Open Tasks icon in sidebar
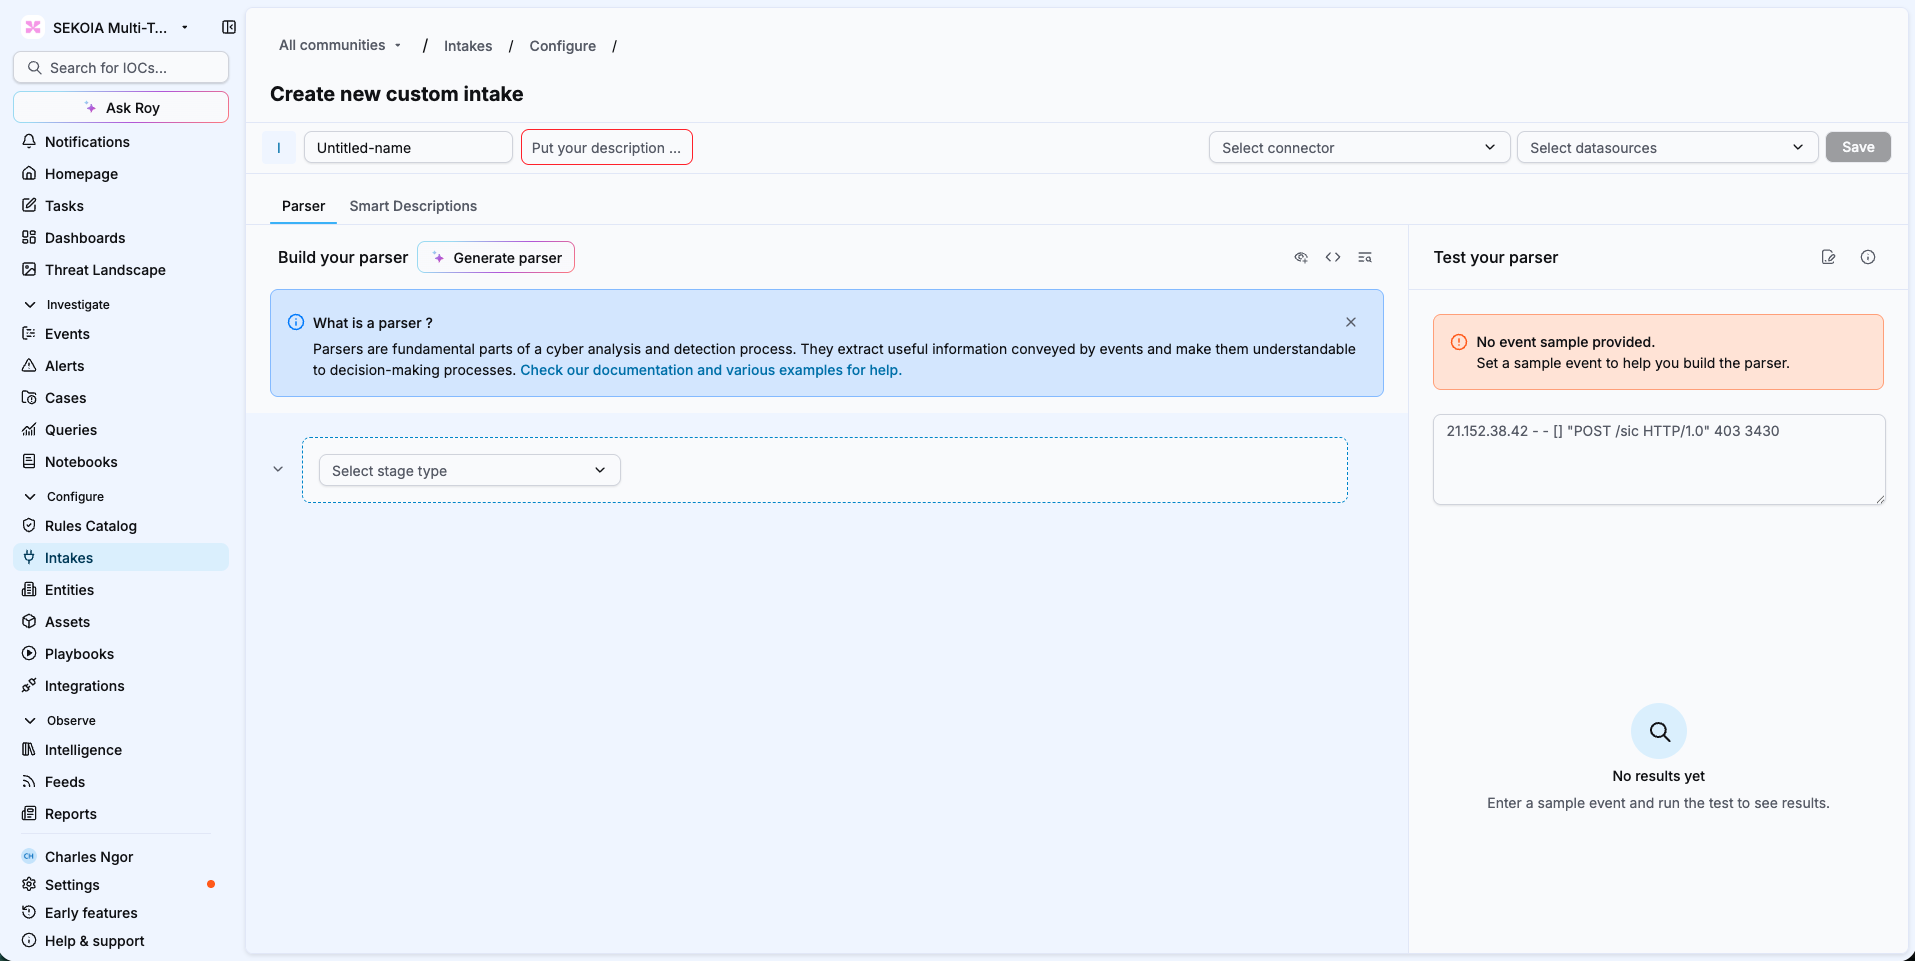 pyautogui.click(x=29, y=206)
